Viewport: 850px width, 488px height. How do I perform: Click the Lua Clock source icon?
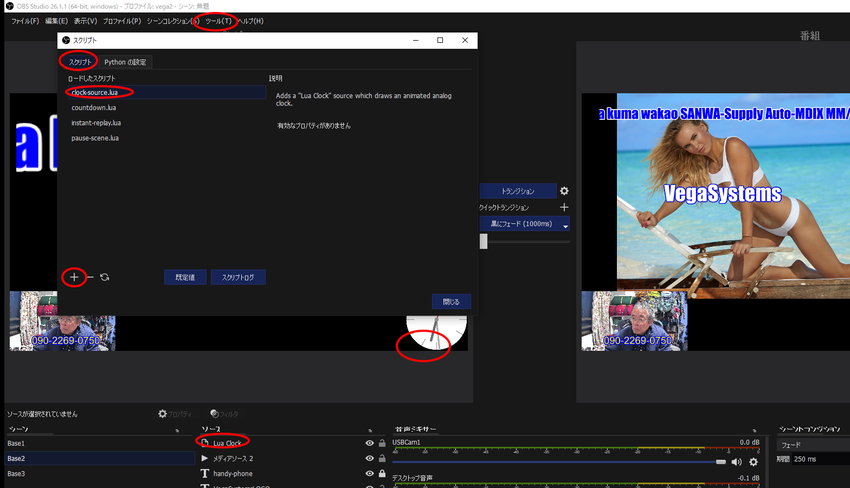coord(204,442)
